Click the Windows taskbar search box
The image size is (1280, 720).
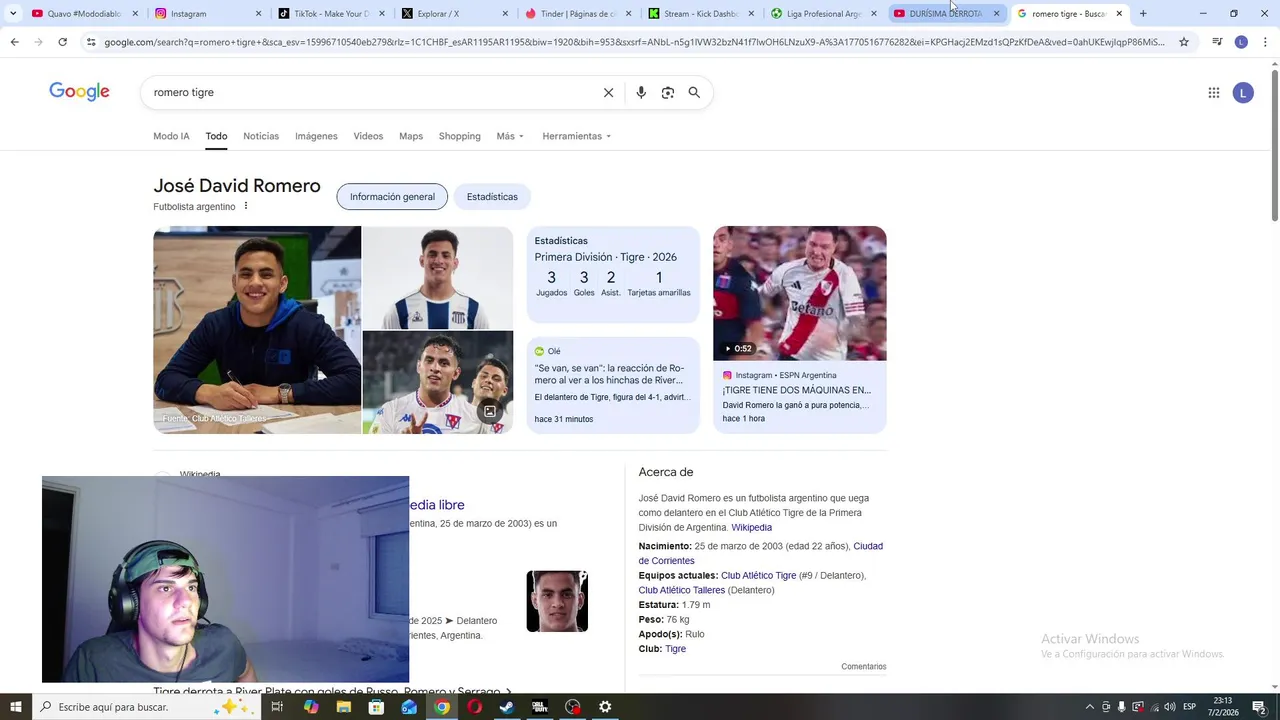(147, 707)
